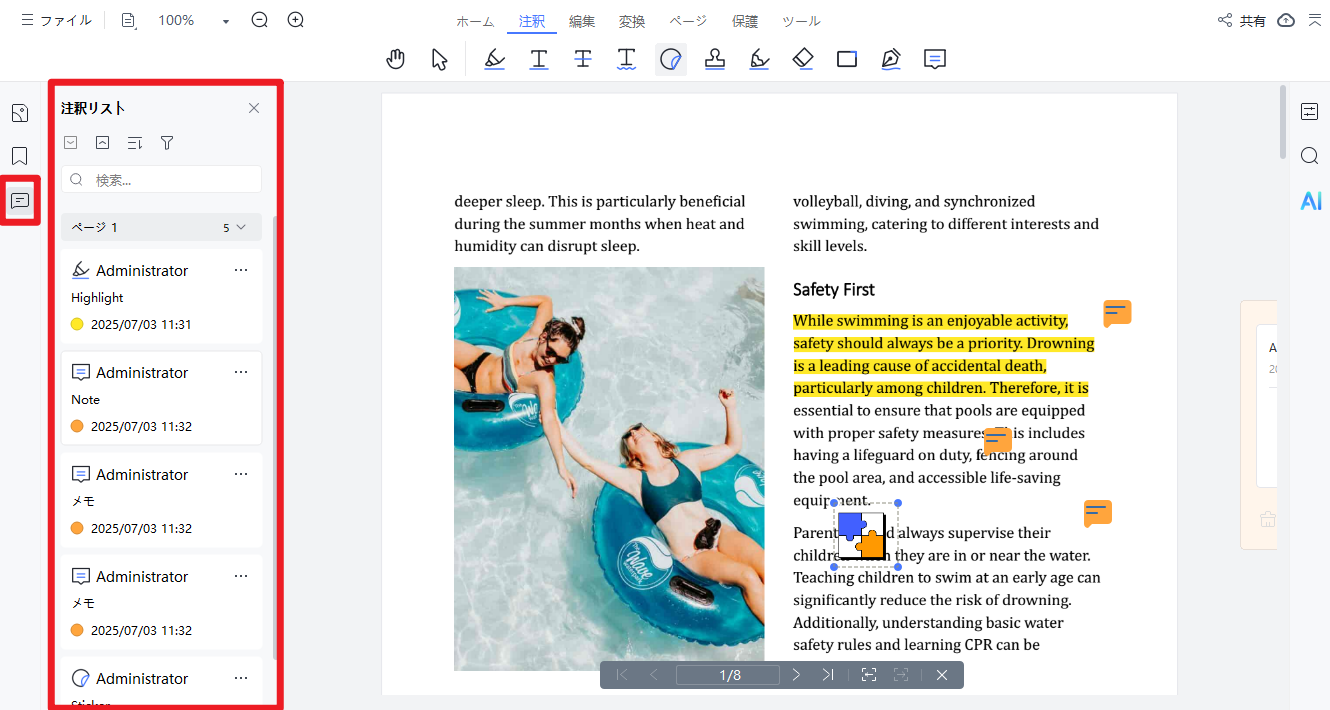Viewport: 1330px width, 710px height.
Task: Zoom out with the minus button
Action: (x=260, y=20)
